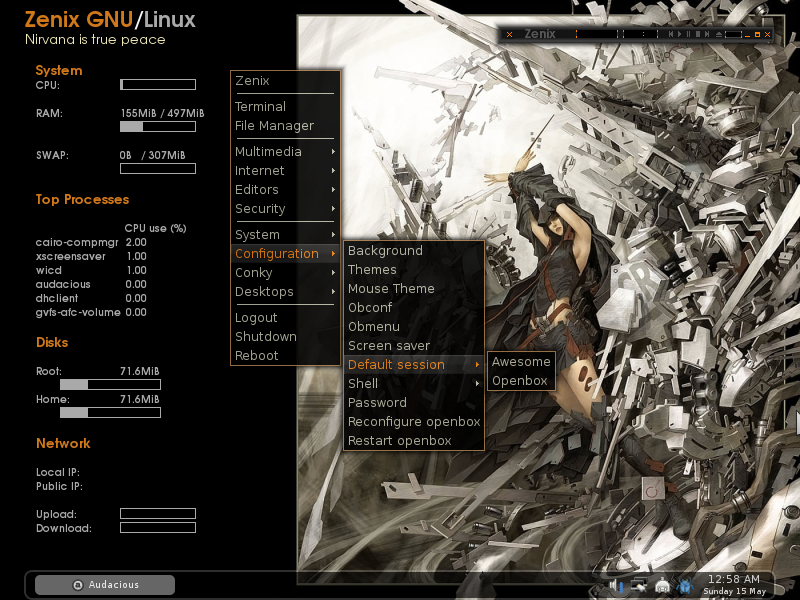Click the highlighted Configuration menu entry

pos(285,254)
